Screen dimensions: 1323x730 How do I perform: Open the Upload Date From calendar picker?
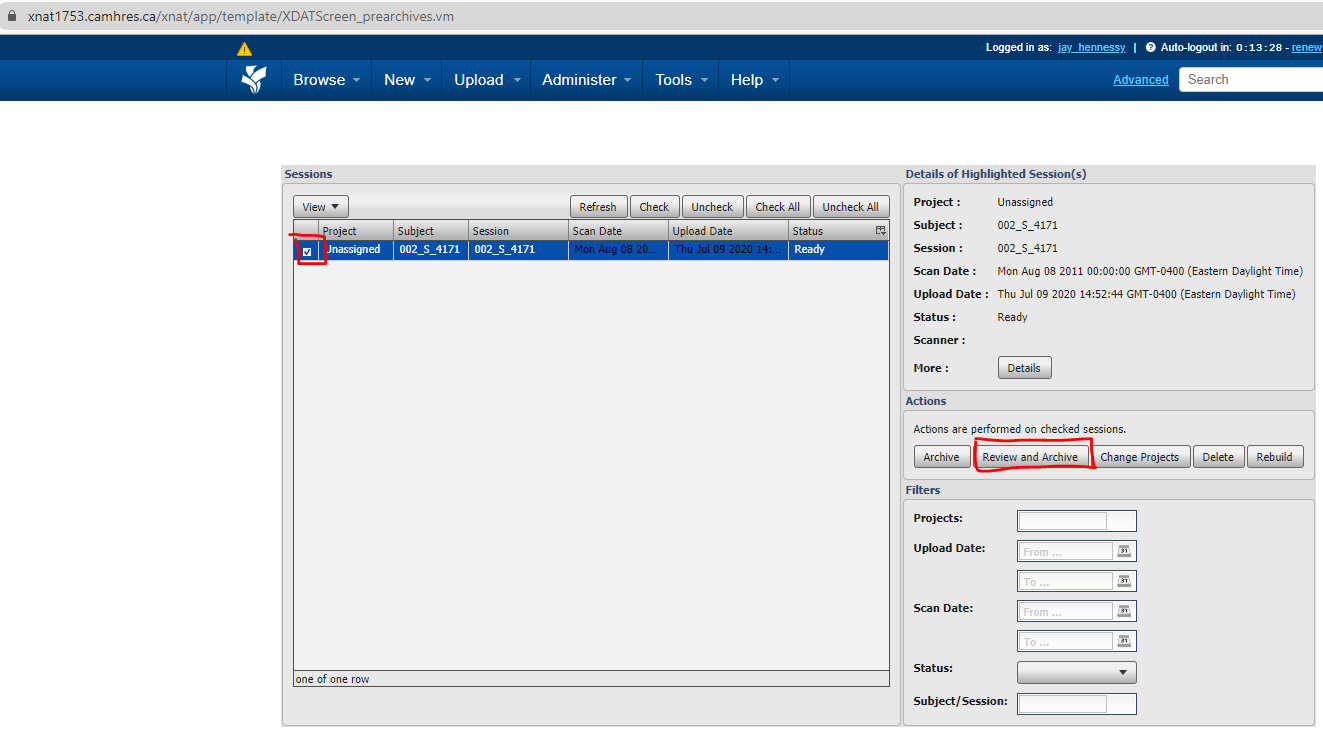click(x=1124, y=551)
